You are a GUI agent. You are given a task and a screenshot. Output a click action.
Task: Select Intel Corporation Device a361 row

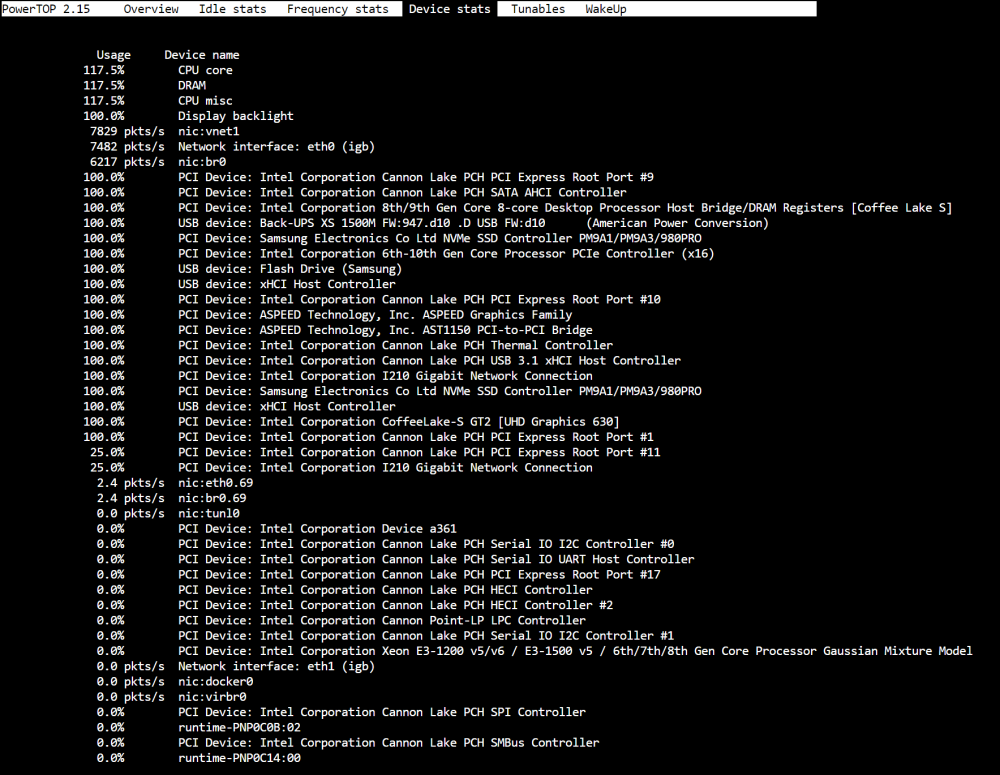pyautogui.click(x=277, y=529)
